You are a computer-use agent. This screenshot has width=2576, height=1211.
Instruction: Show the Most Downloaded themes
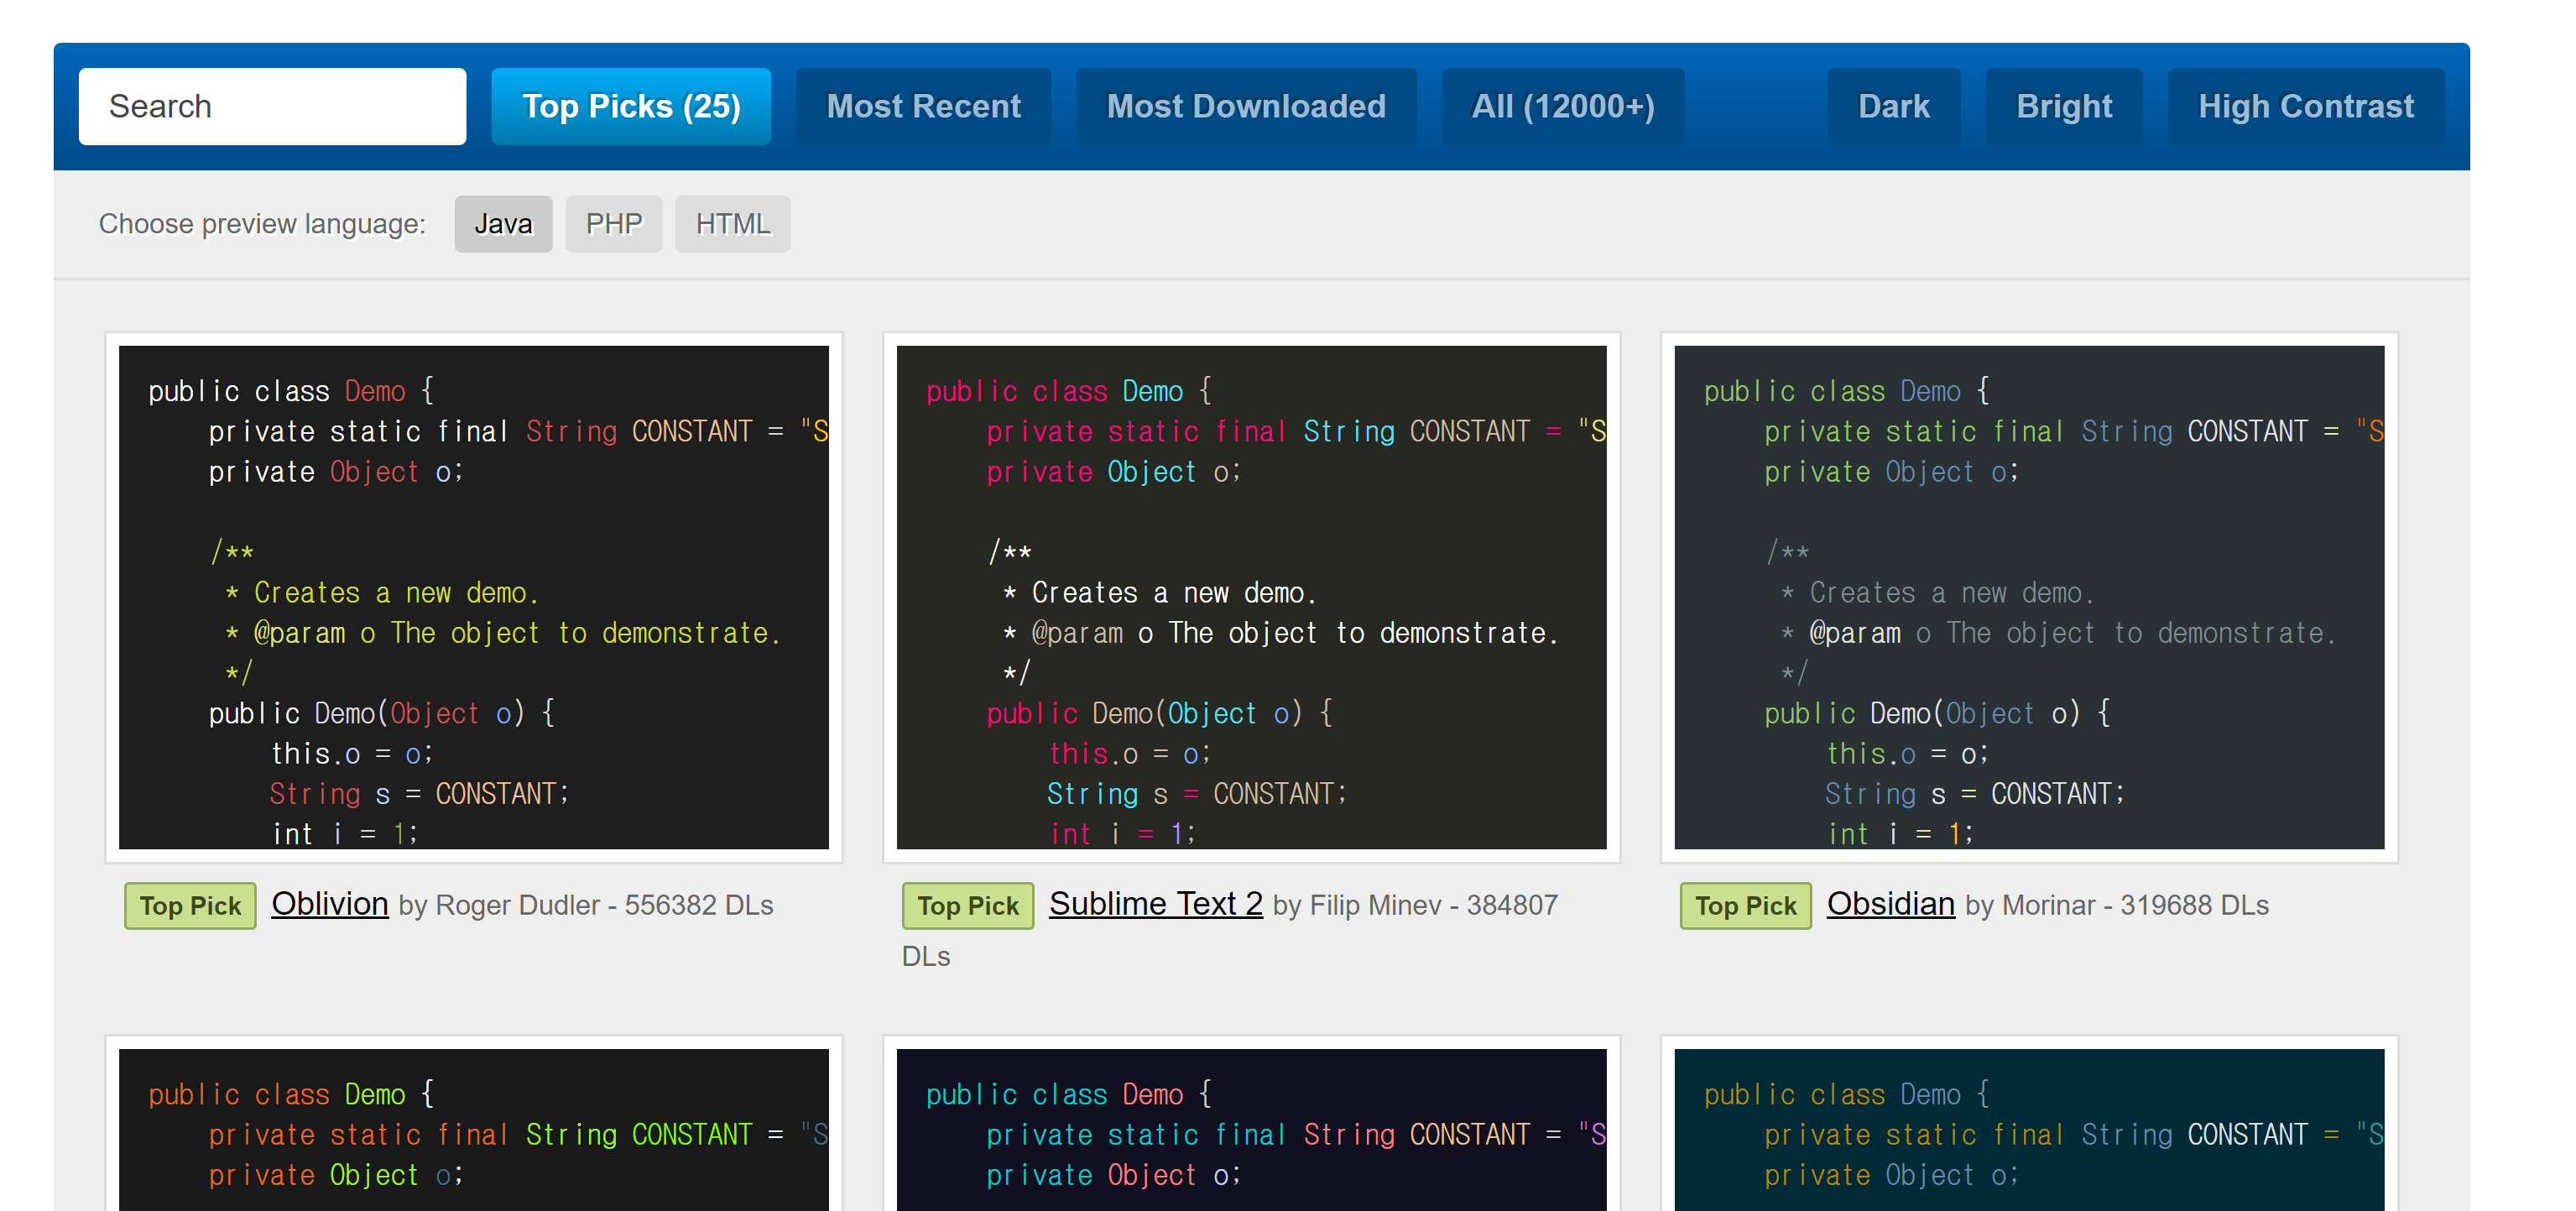(1245, 106)
